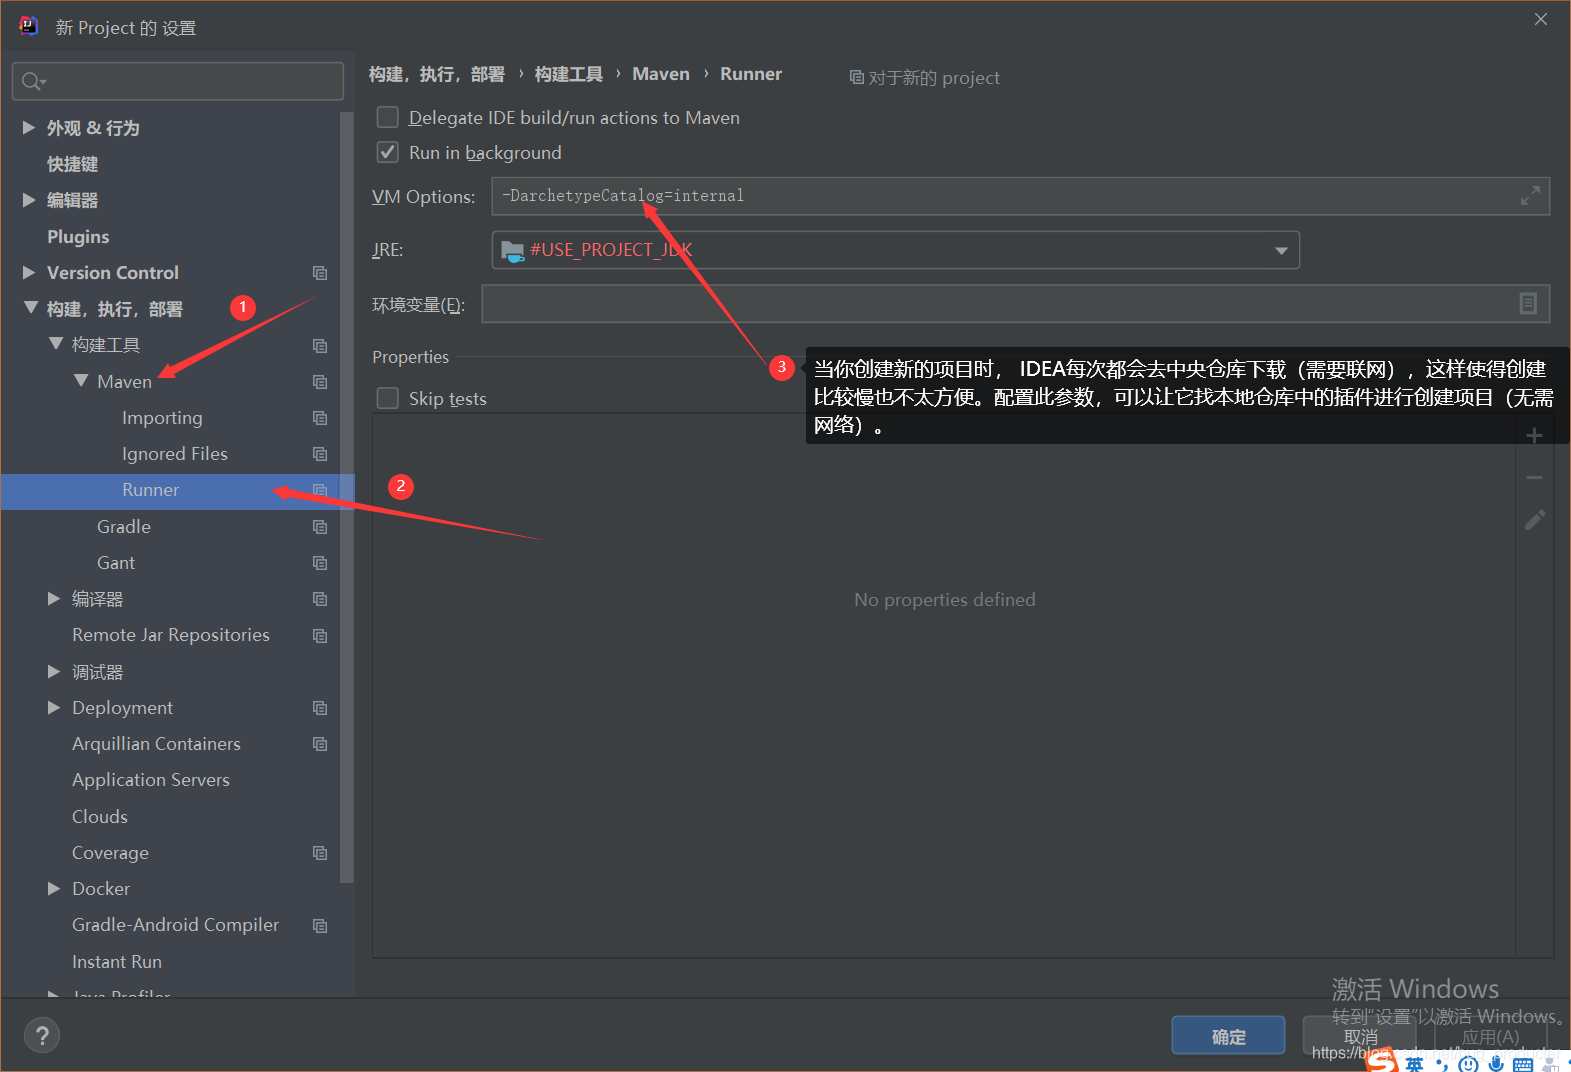The image size is (1571, 1072).
Task: Click project-level icon beside Coverage
Action: (320, 853)
